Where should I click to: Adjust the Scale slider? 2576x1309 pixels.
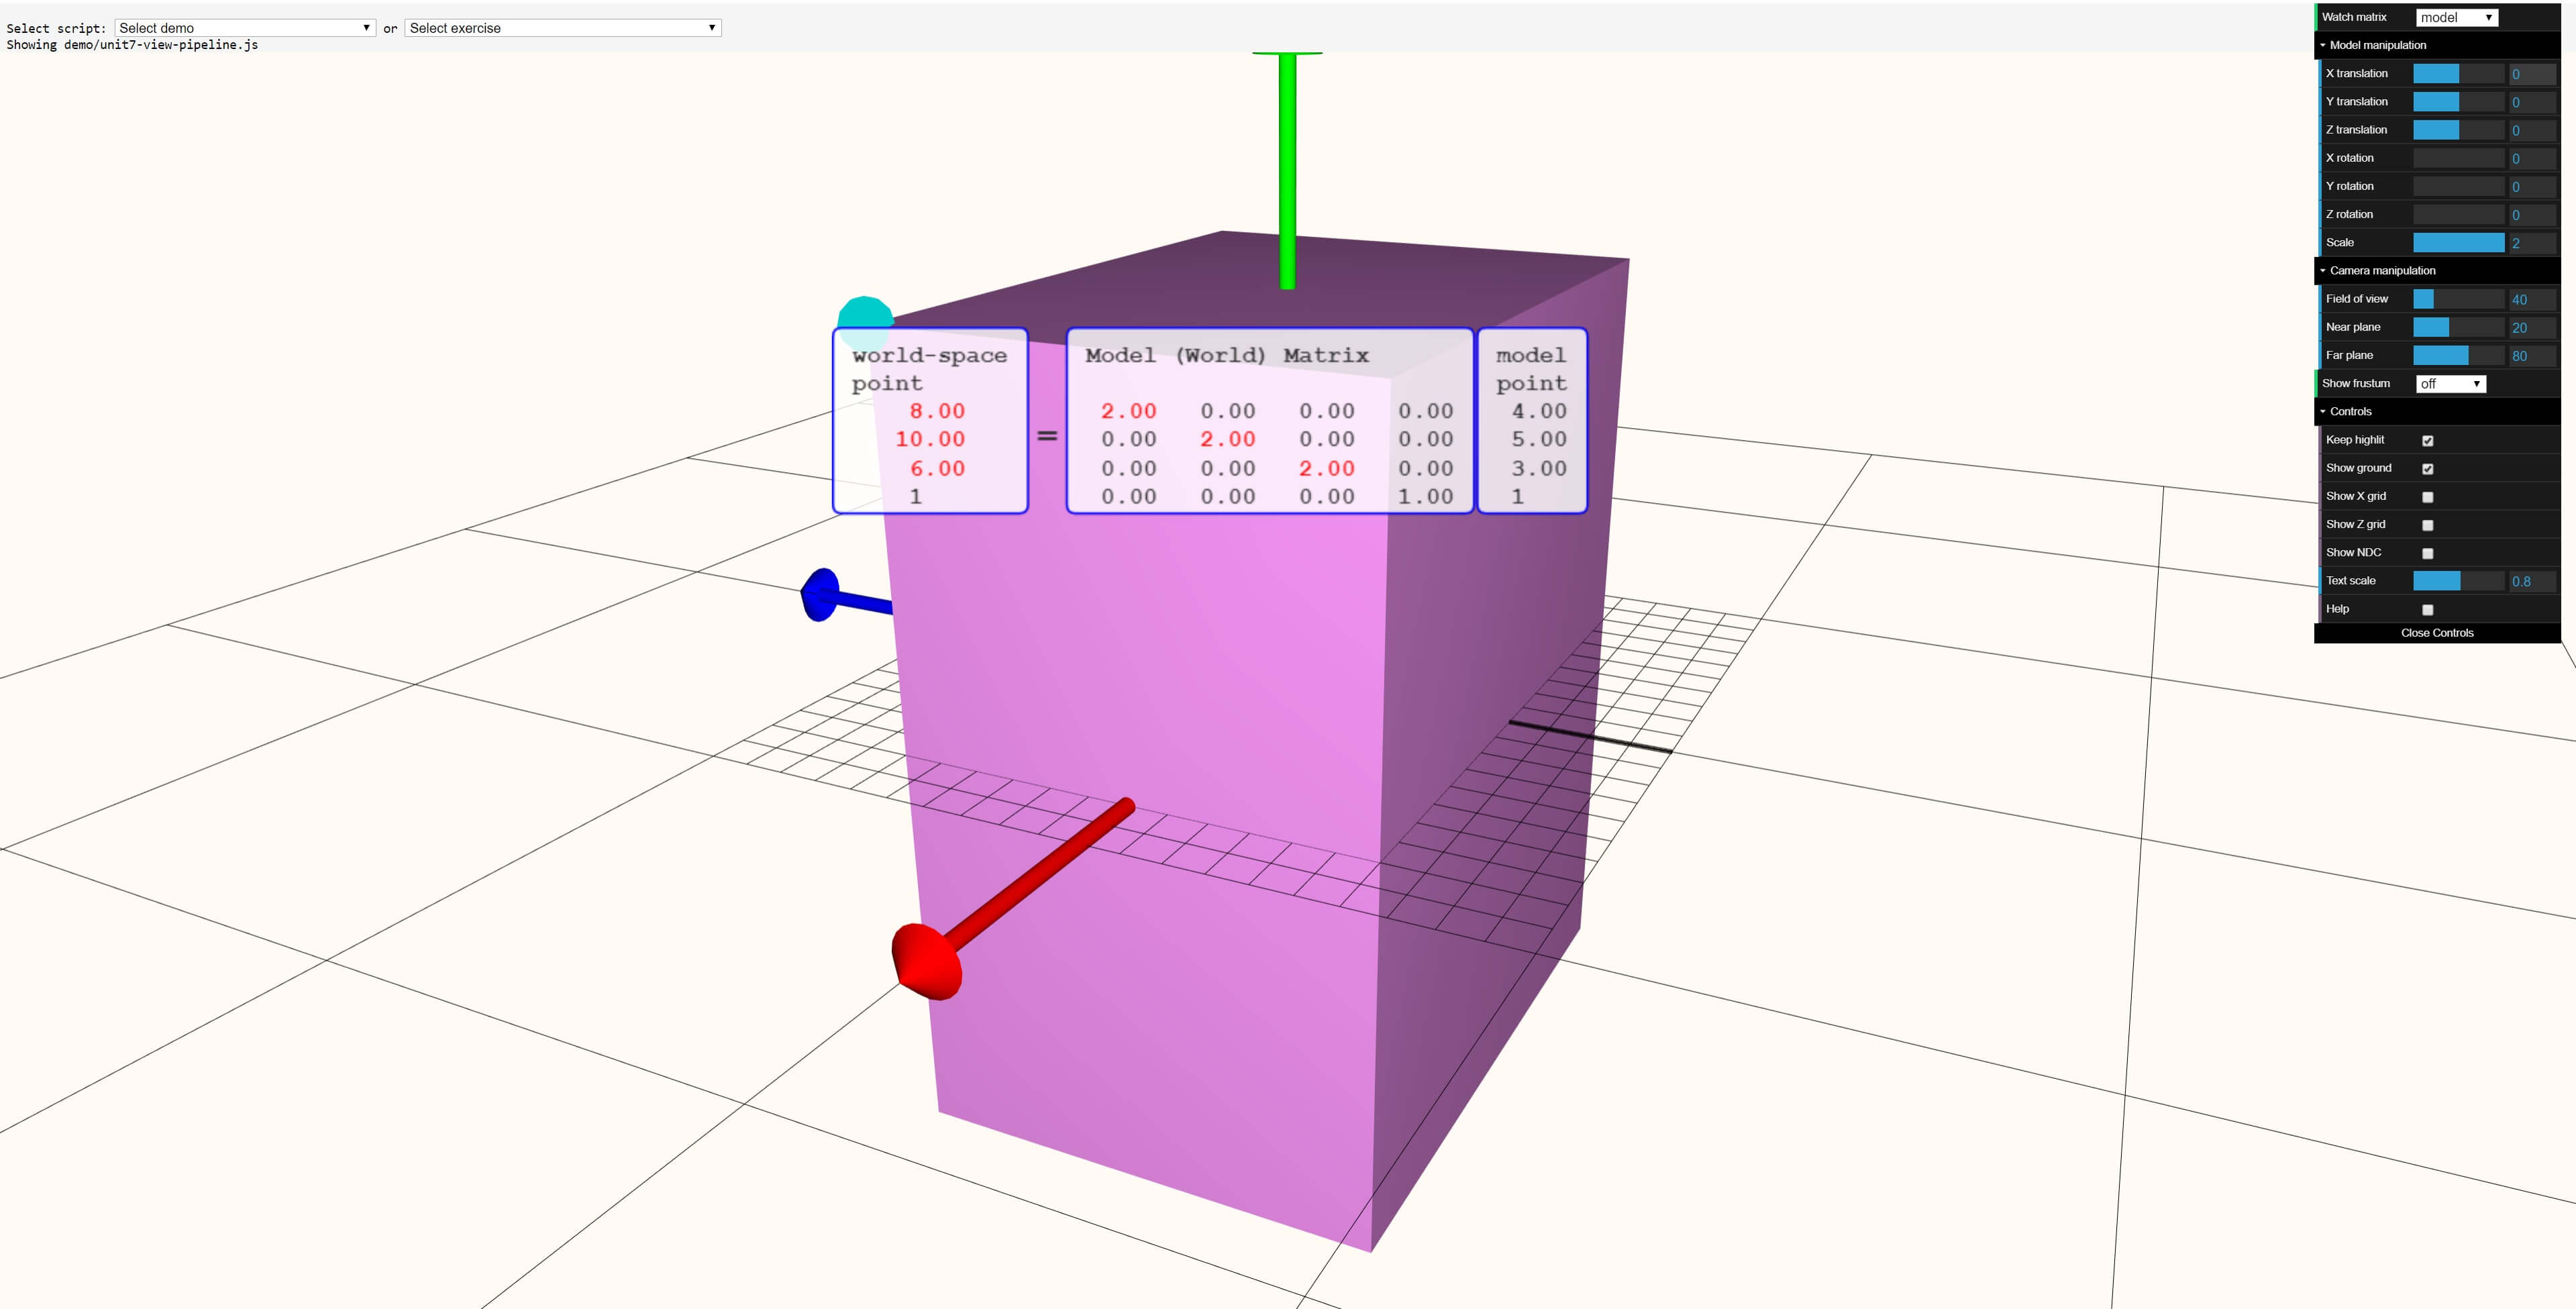pos(2458,242)
